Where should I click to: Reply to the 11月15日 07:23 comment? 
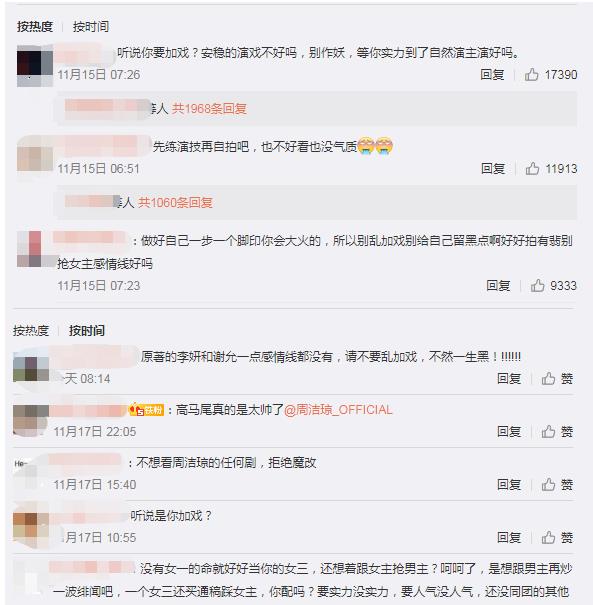click(498, 286)
